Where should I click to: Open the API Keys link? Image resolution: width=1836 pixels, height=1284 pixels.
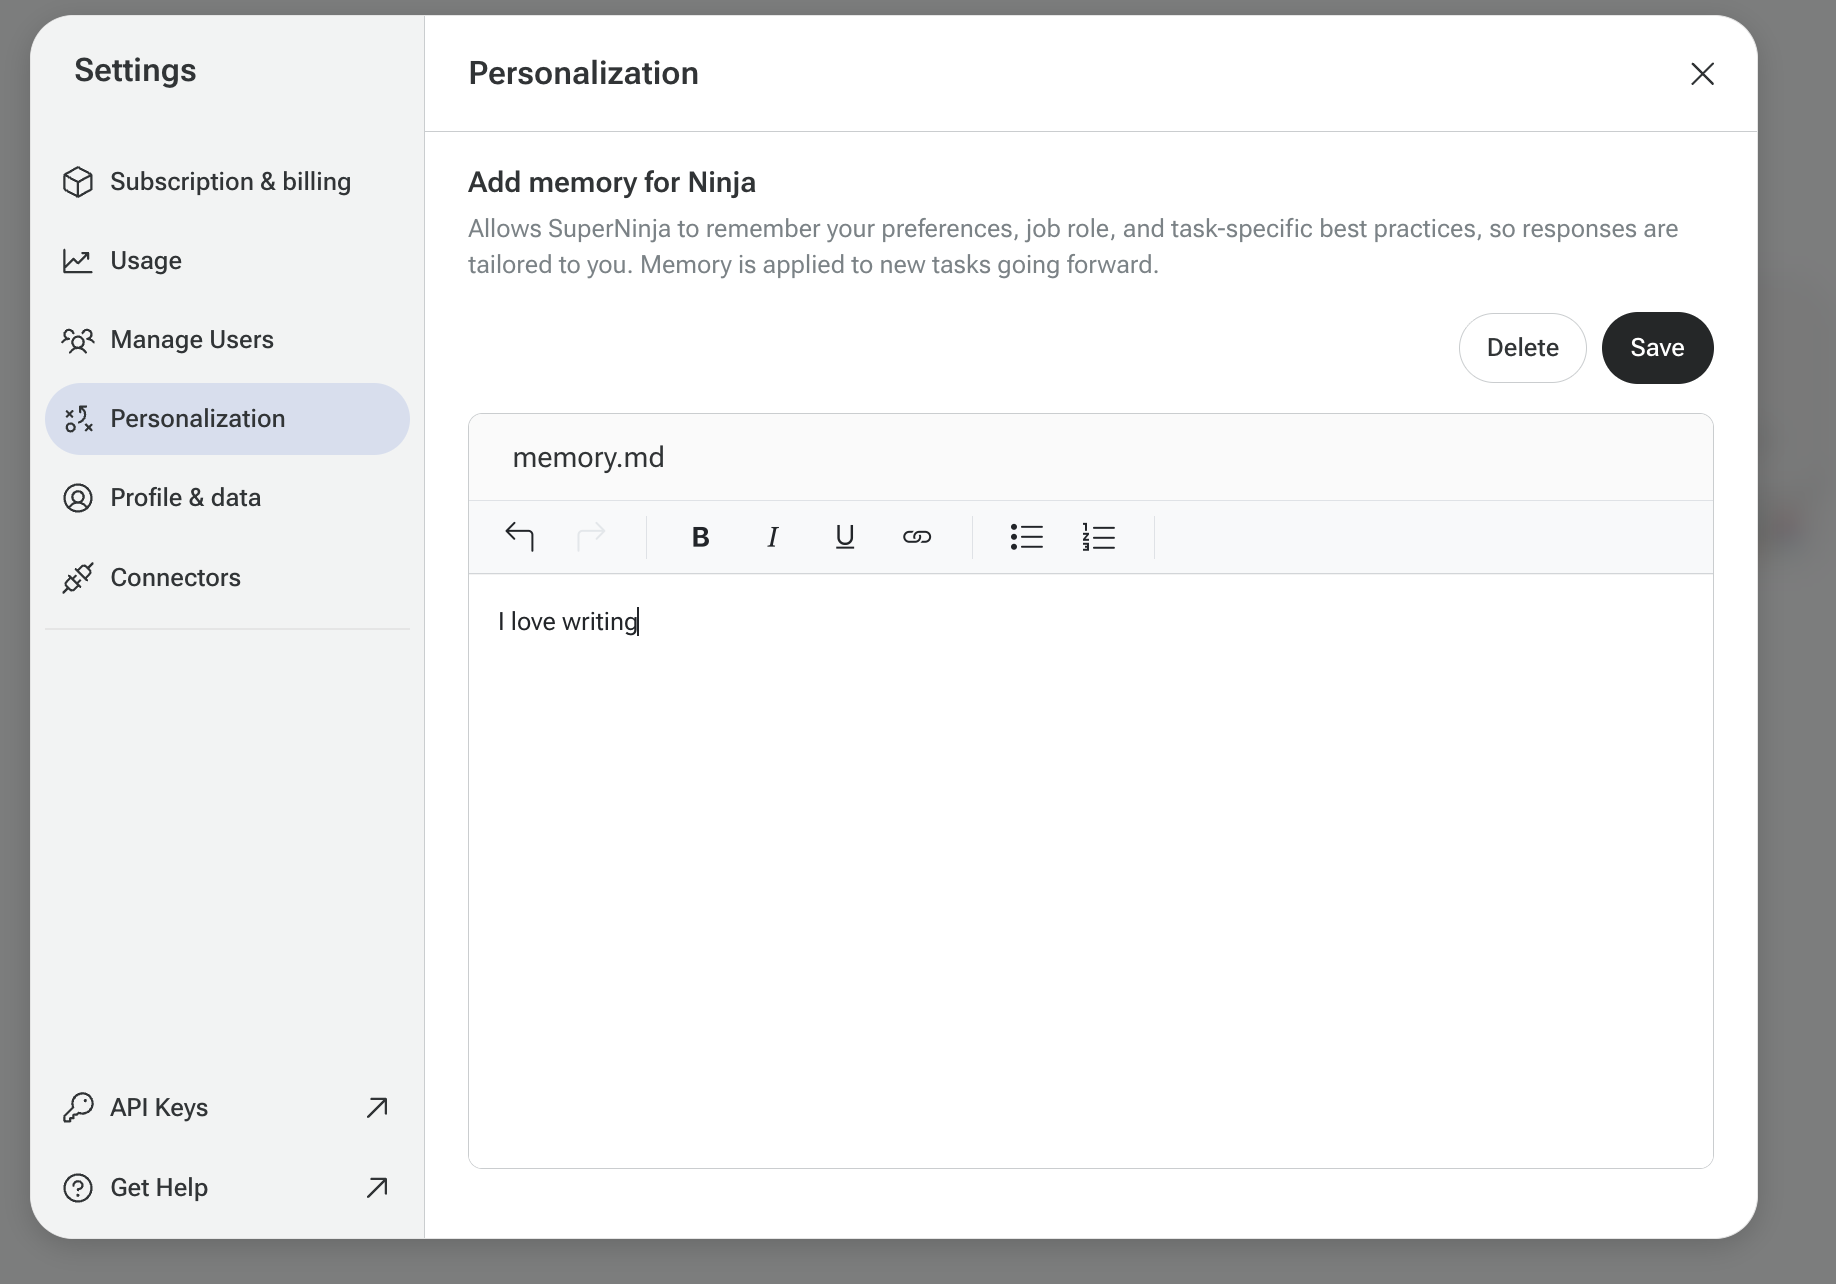(x=228, y=1107)
